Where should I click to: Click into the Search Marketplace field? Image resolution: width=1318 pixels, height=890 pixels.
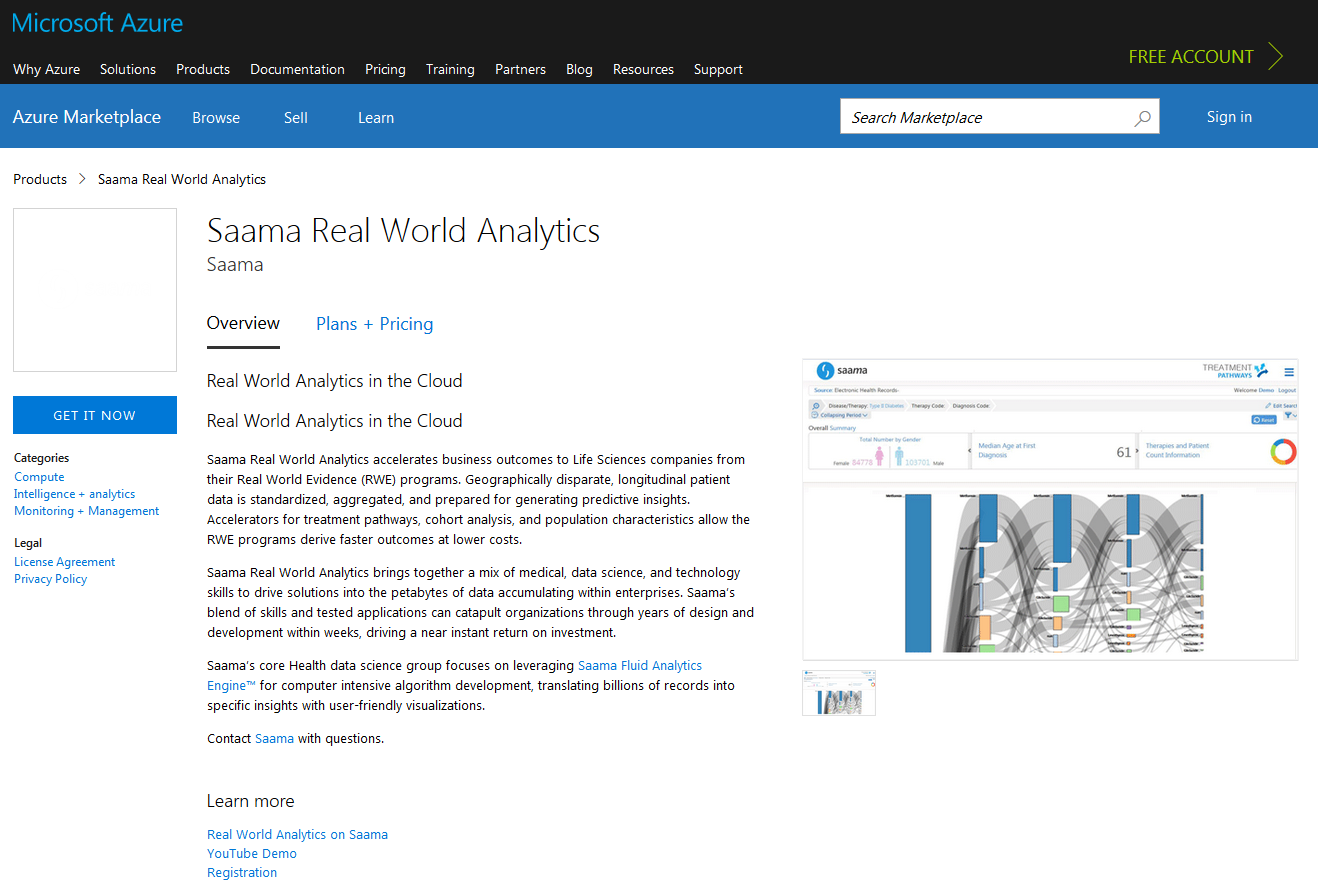985,118
